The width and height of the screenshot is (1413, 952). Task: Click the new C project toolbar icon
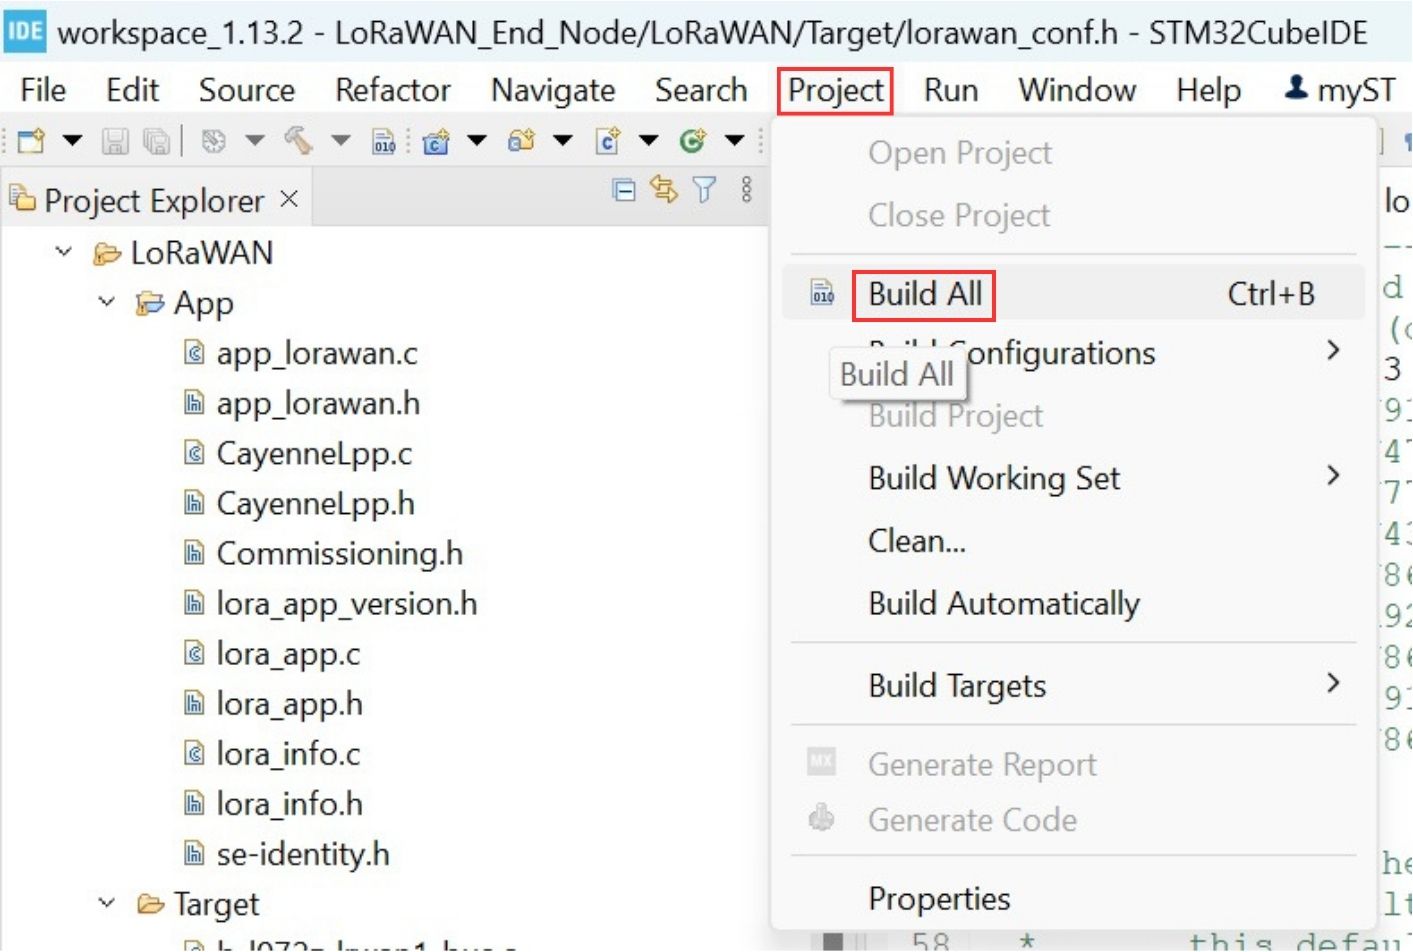pyautogui.click(x=436, y=141)
